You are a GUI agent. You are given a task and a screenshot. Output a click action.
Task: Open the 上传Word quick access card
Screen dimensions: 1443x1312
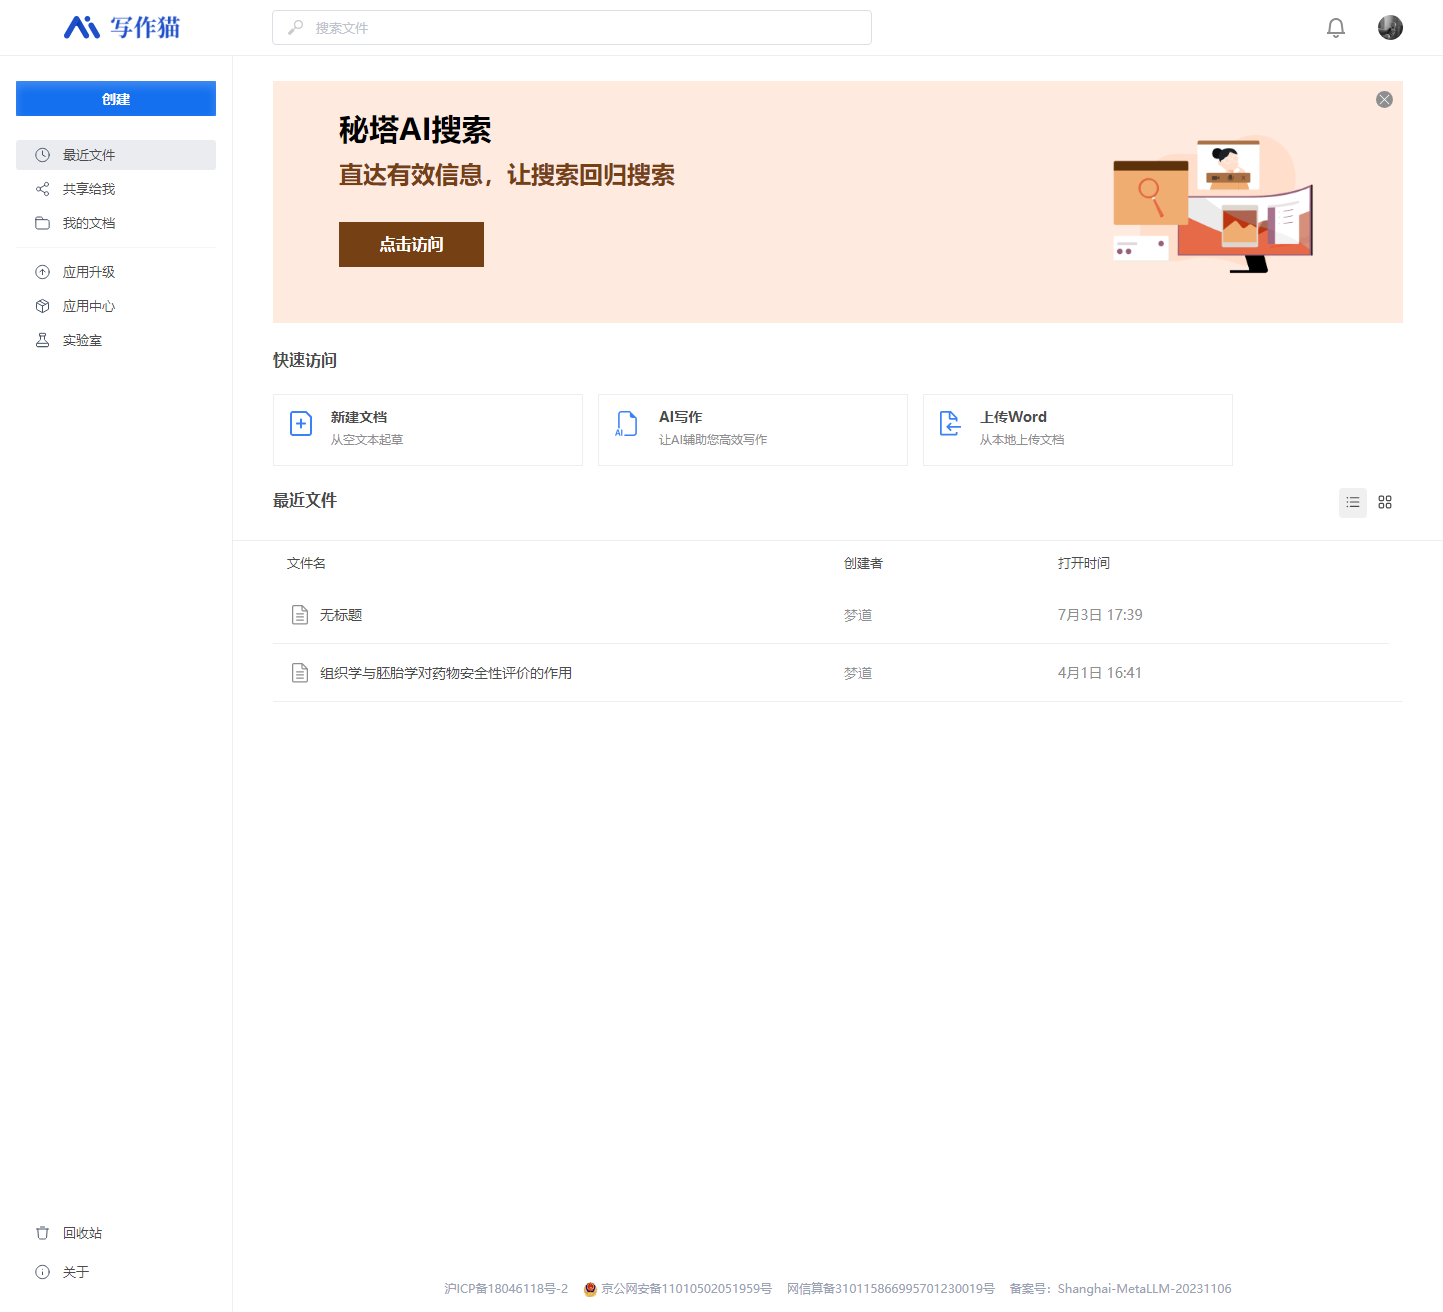1078,430
